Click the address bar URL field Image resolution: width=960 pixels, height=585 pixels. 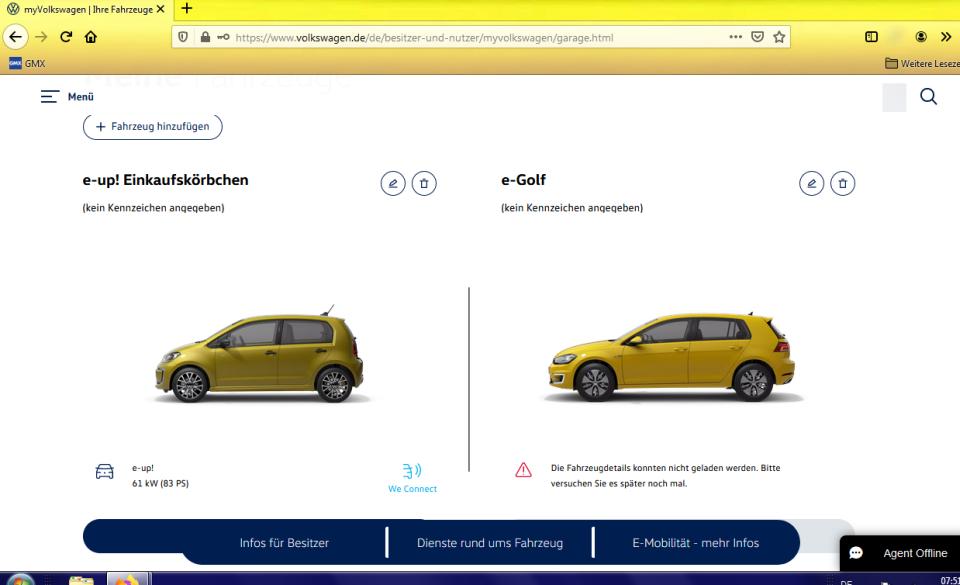pos(479,37)
